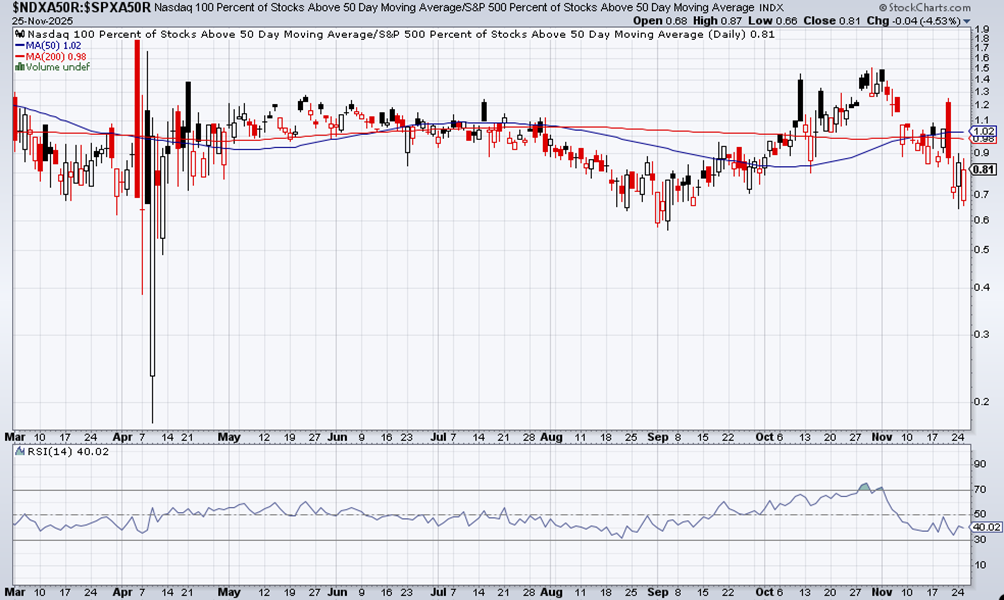Click the green Volume bars icon in legend
The image size is (1004, 600).
pos(19,67)
